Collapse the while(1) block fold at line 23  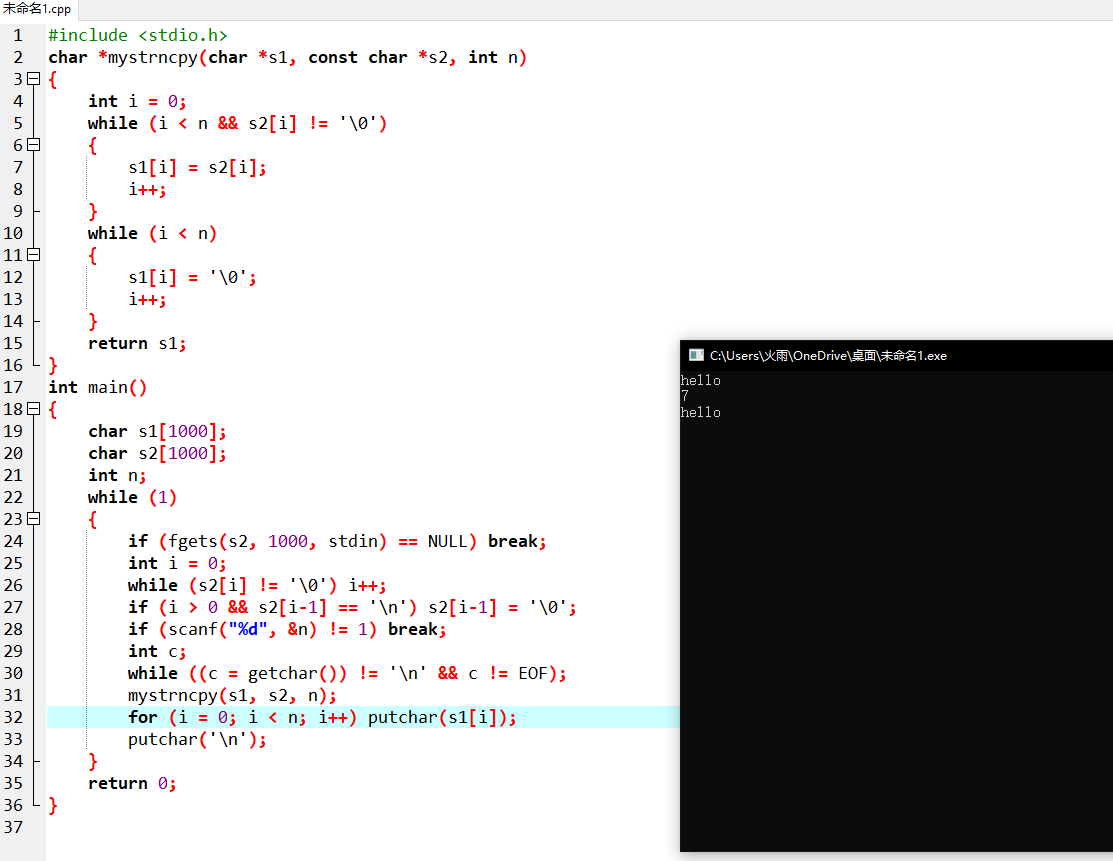(33, 519)
